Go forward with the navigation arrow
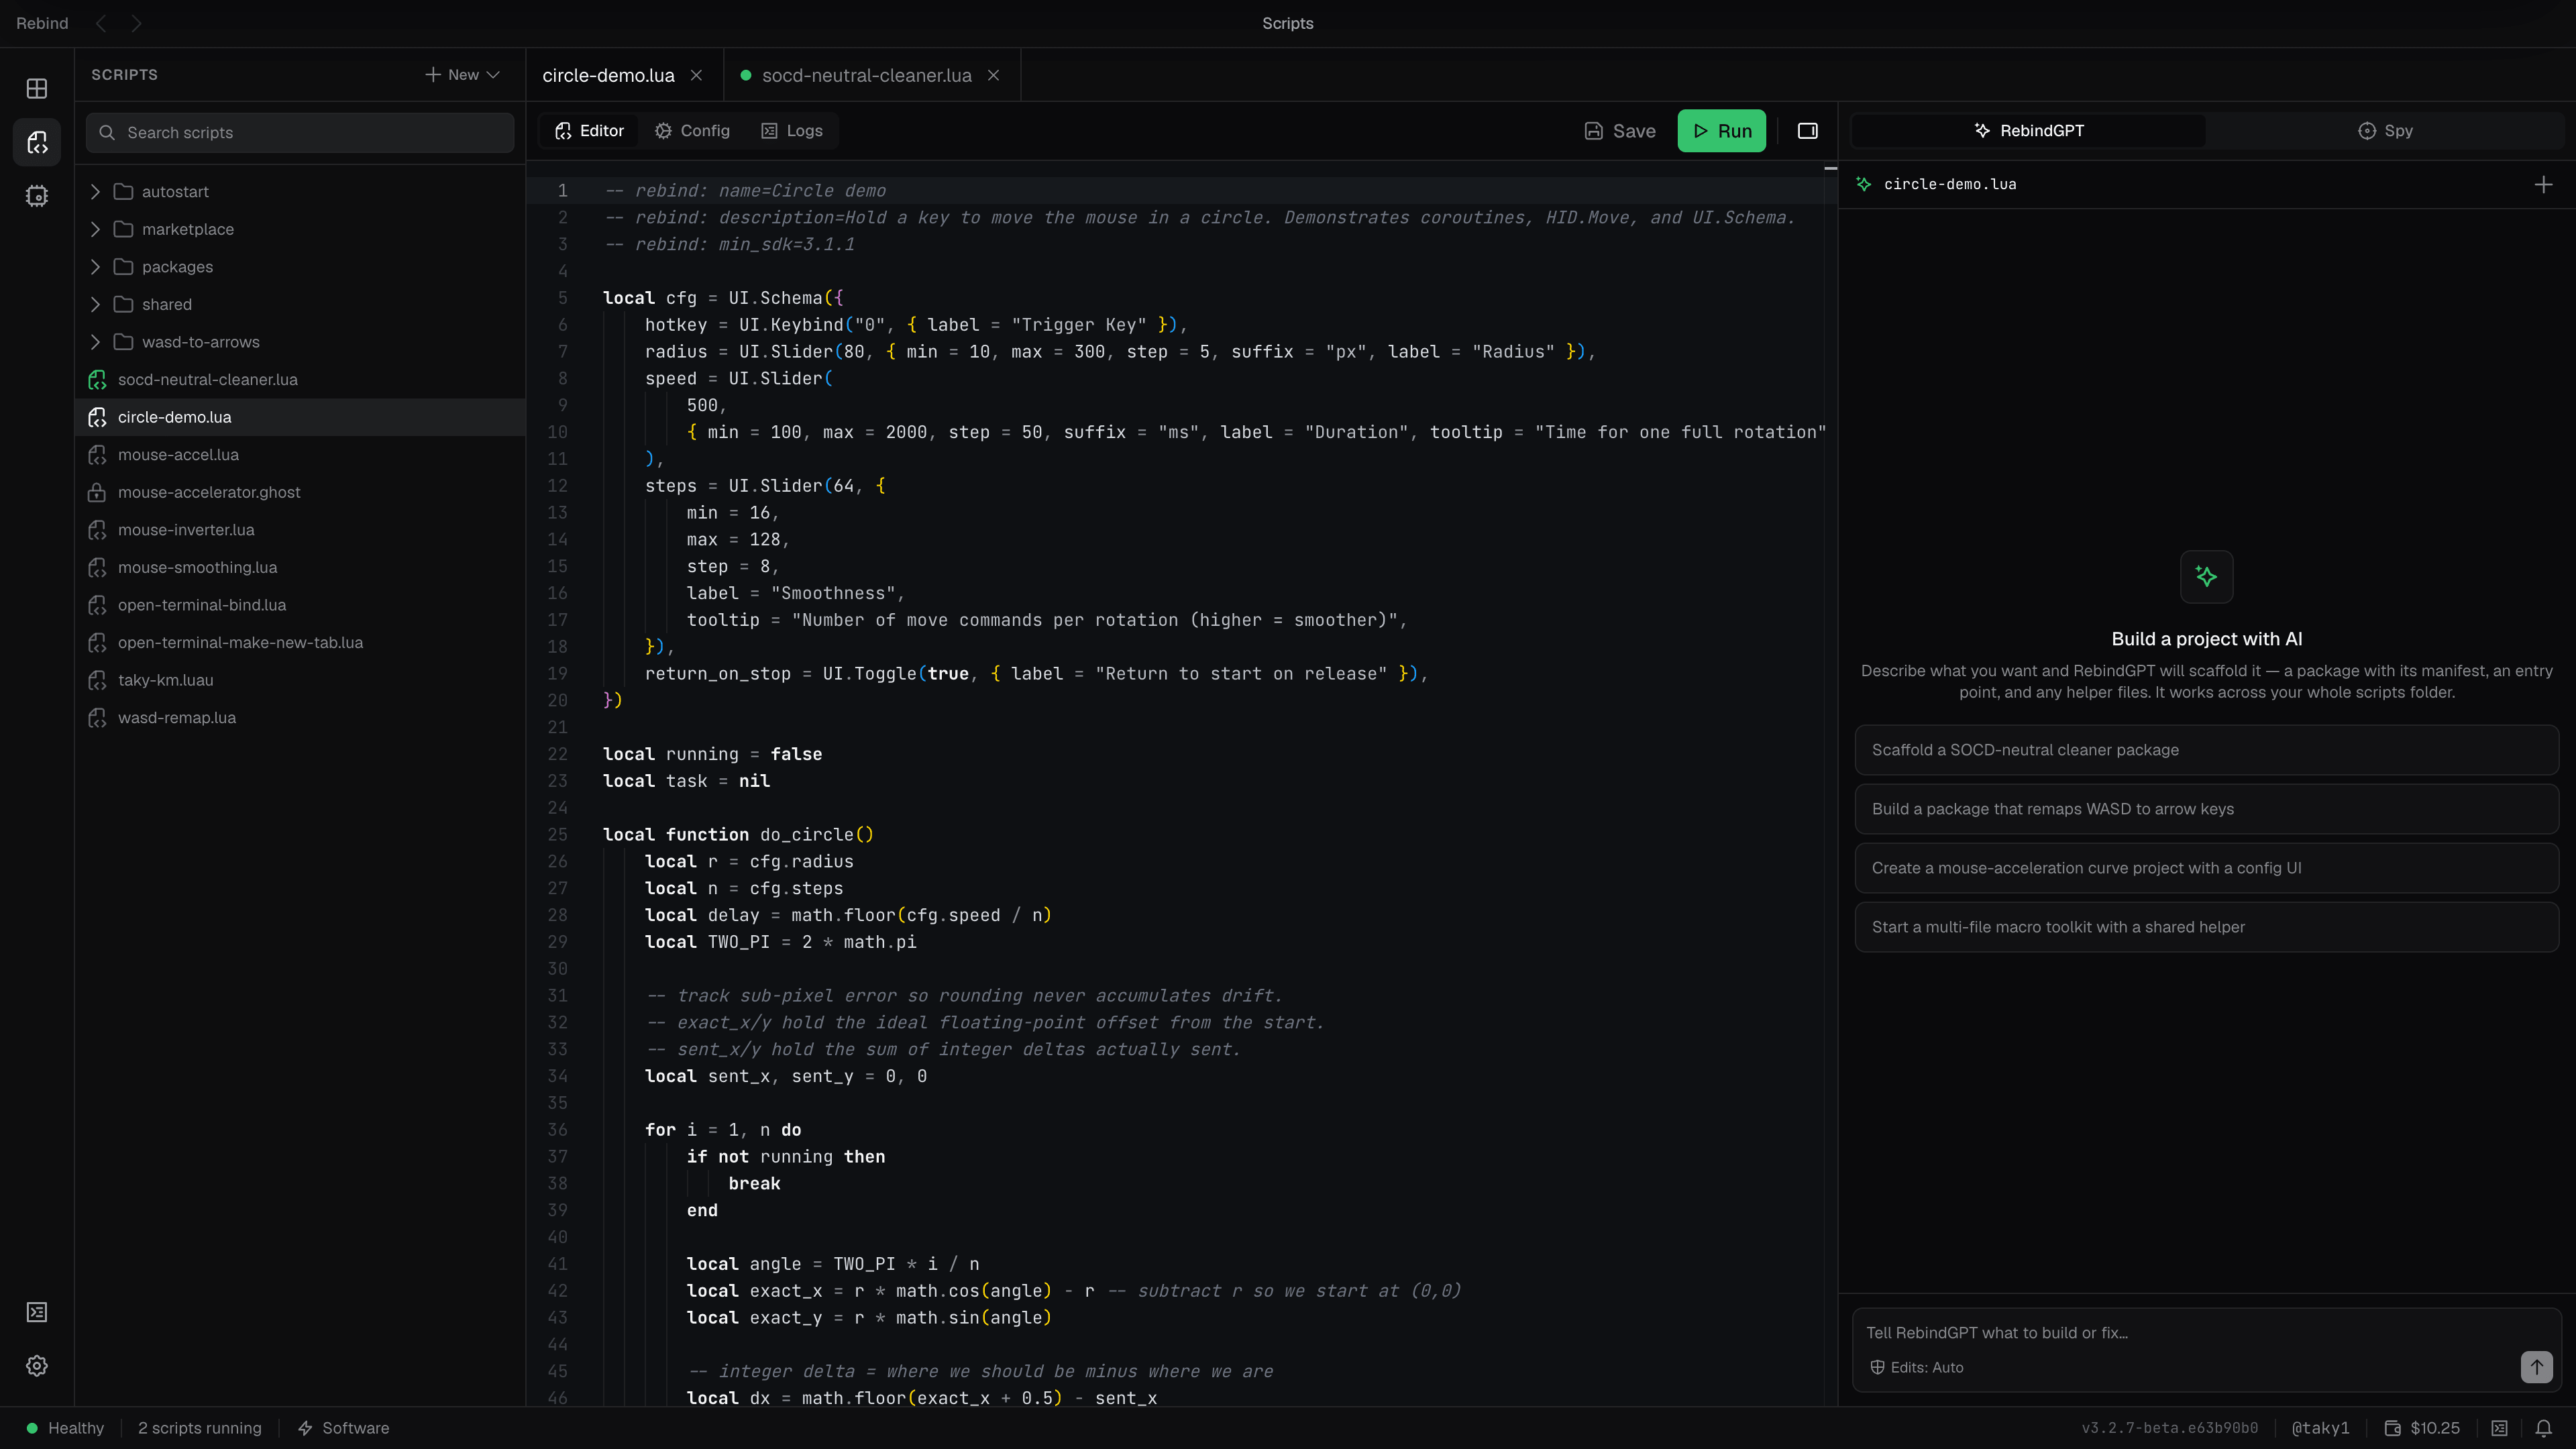This screenshot has height=1449, width=2576. [137, 23]
